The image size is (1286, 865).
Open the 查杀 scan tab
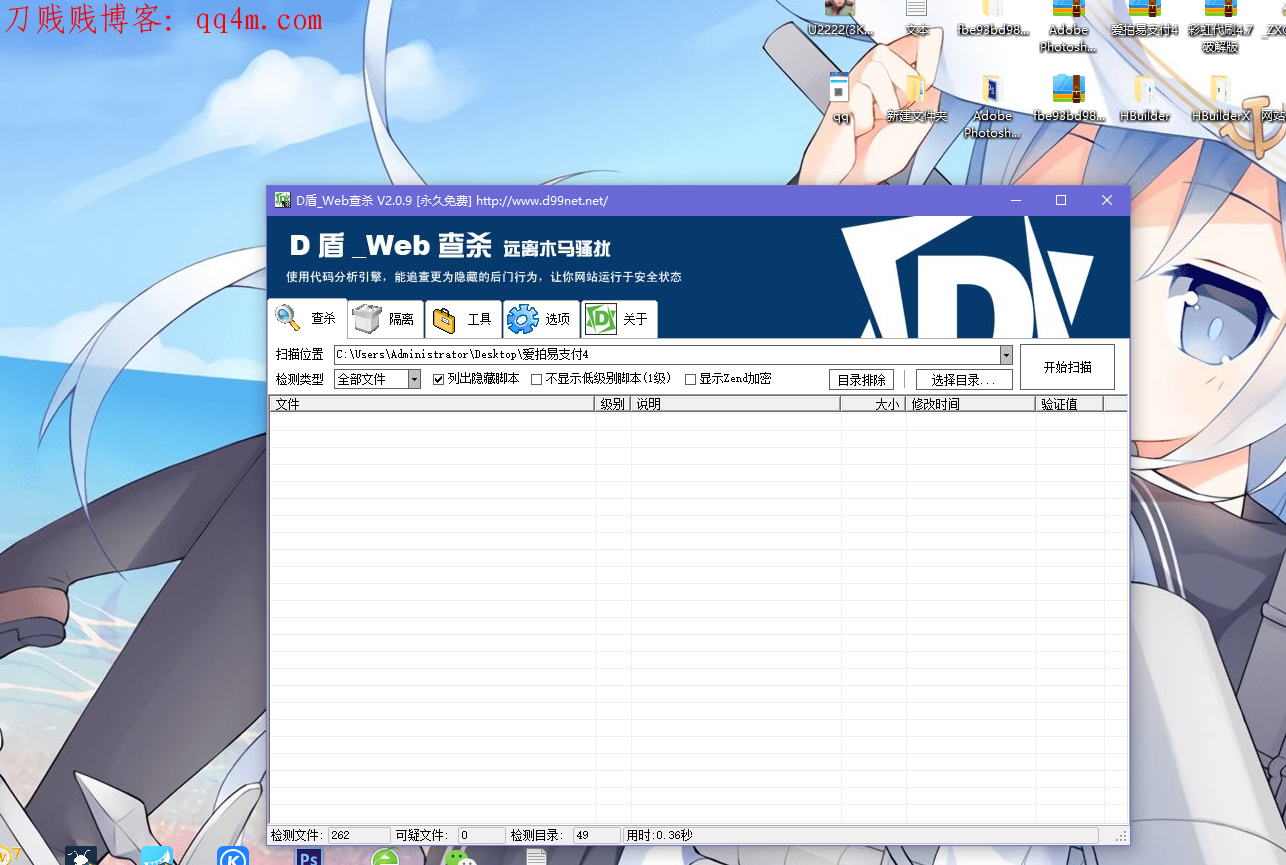click(307, 319)
